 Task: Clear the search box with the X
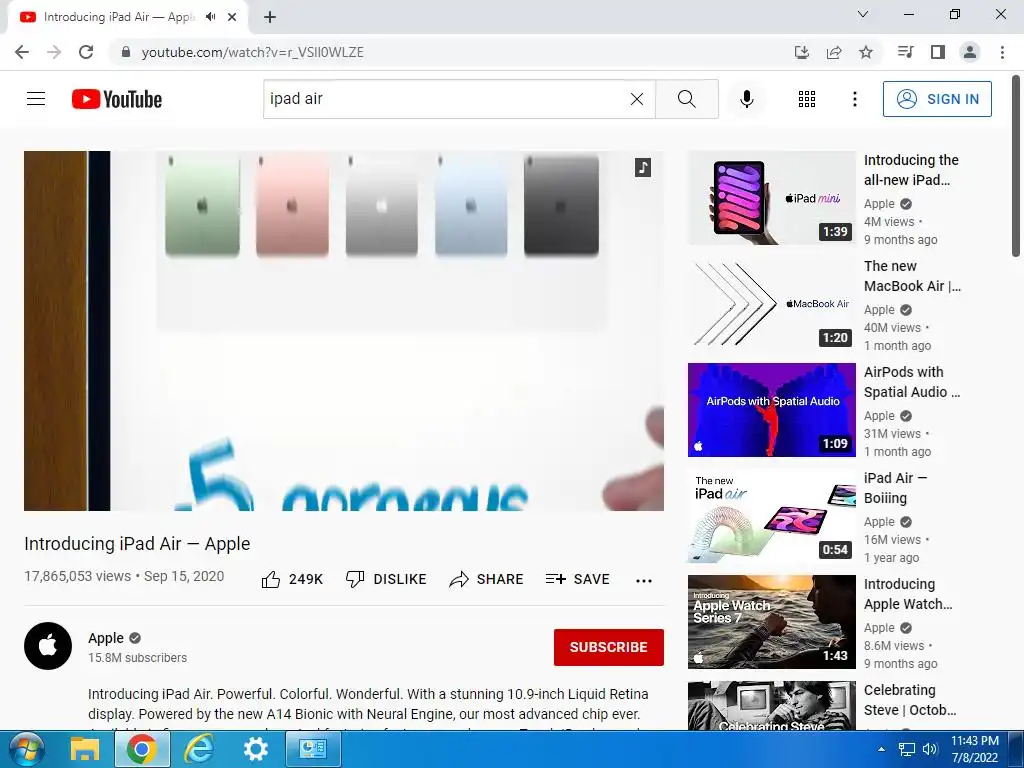pyautogui.click(x=637, y=99)
